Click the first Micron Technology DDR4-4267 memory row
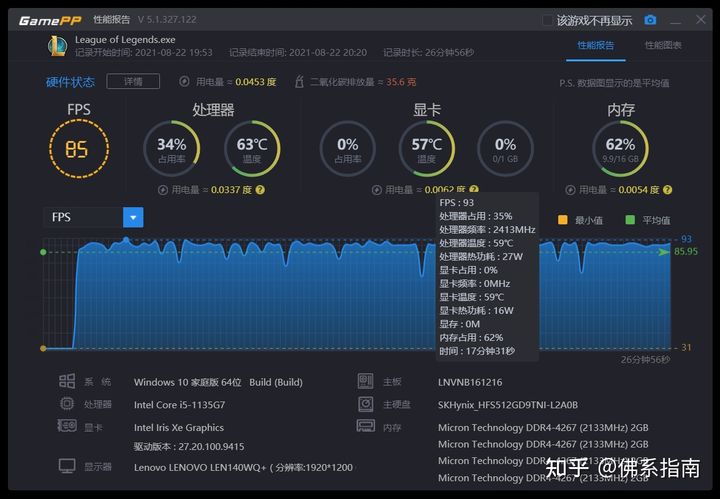Image resolution: width=720 pixels, height=499 pixels. [x=543, y=427]
